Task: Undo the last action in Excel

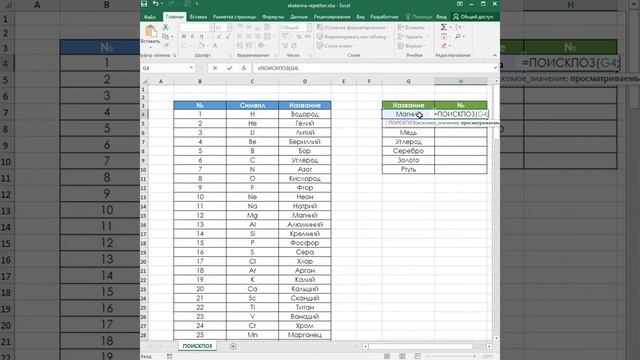Action: click(156, 4)
